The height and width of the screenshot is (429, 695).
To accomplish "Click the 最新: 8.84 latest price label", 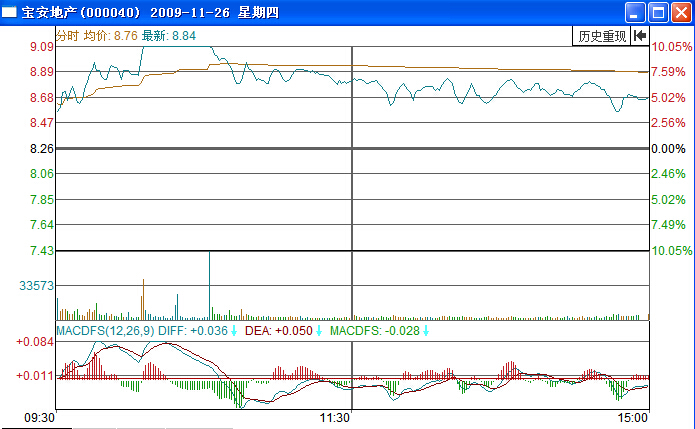I will [x=169, y=35].
